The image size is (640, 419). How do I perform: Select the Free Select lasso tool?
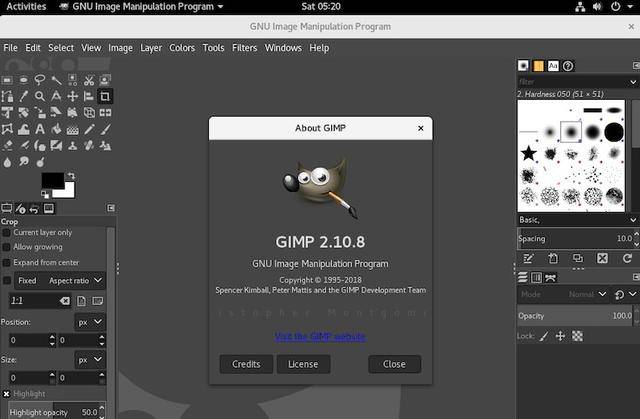(40, 80)
